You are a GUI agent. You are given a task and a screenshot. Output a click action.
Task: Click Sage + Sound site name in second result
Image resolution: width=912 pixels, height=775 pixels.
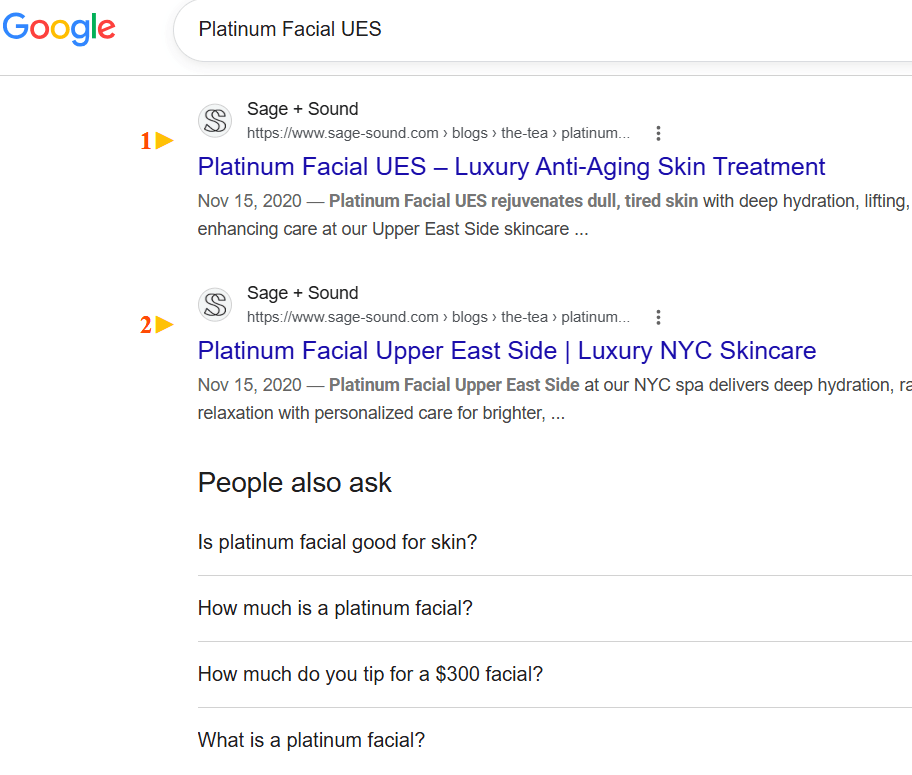click(x=302, y=293)
